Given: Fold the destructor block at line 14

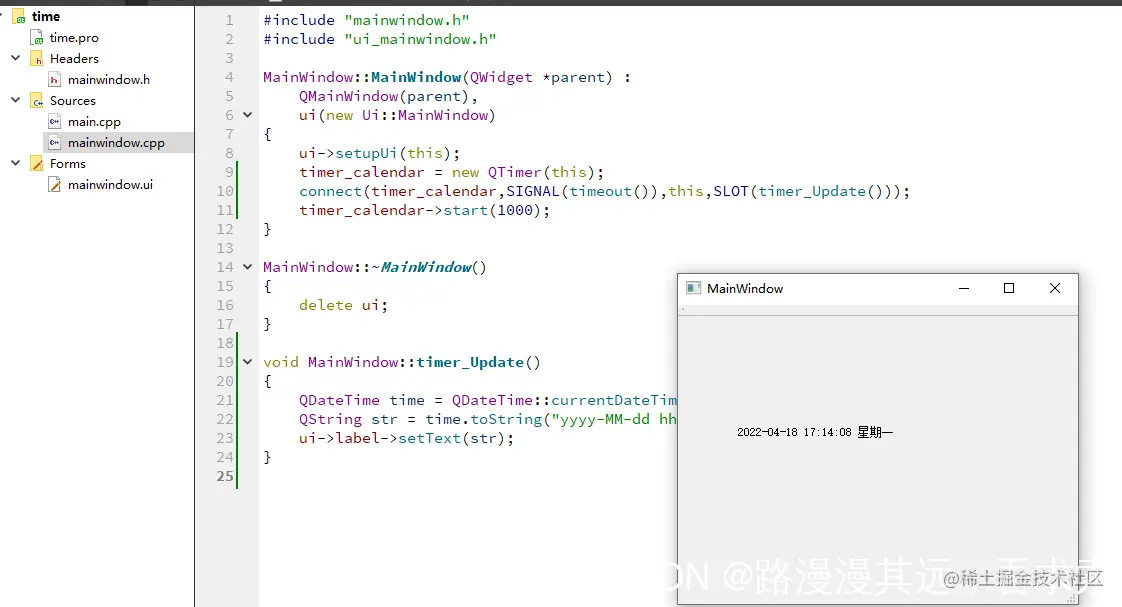Looking at the screenshot, I should coord(248,267).
